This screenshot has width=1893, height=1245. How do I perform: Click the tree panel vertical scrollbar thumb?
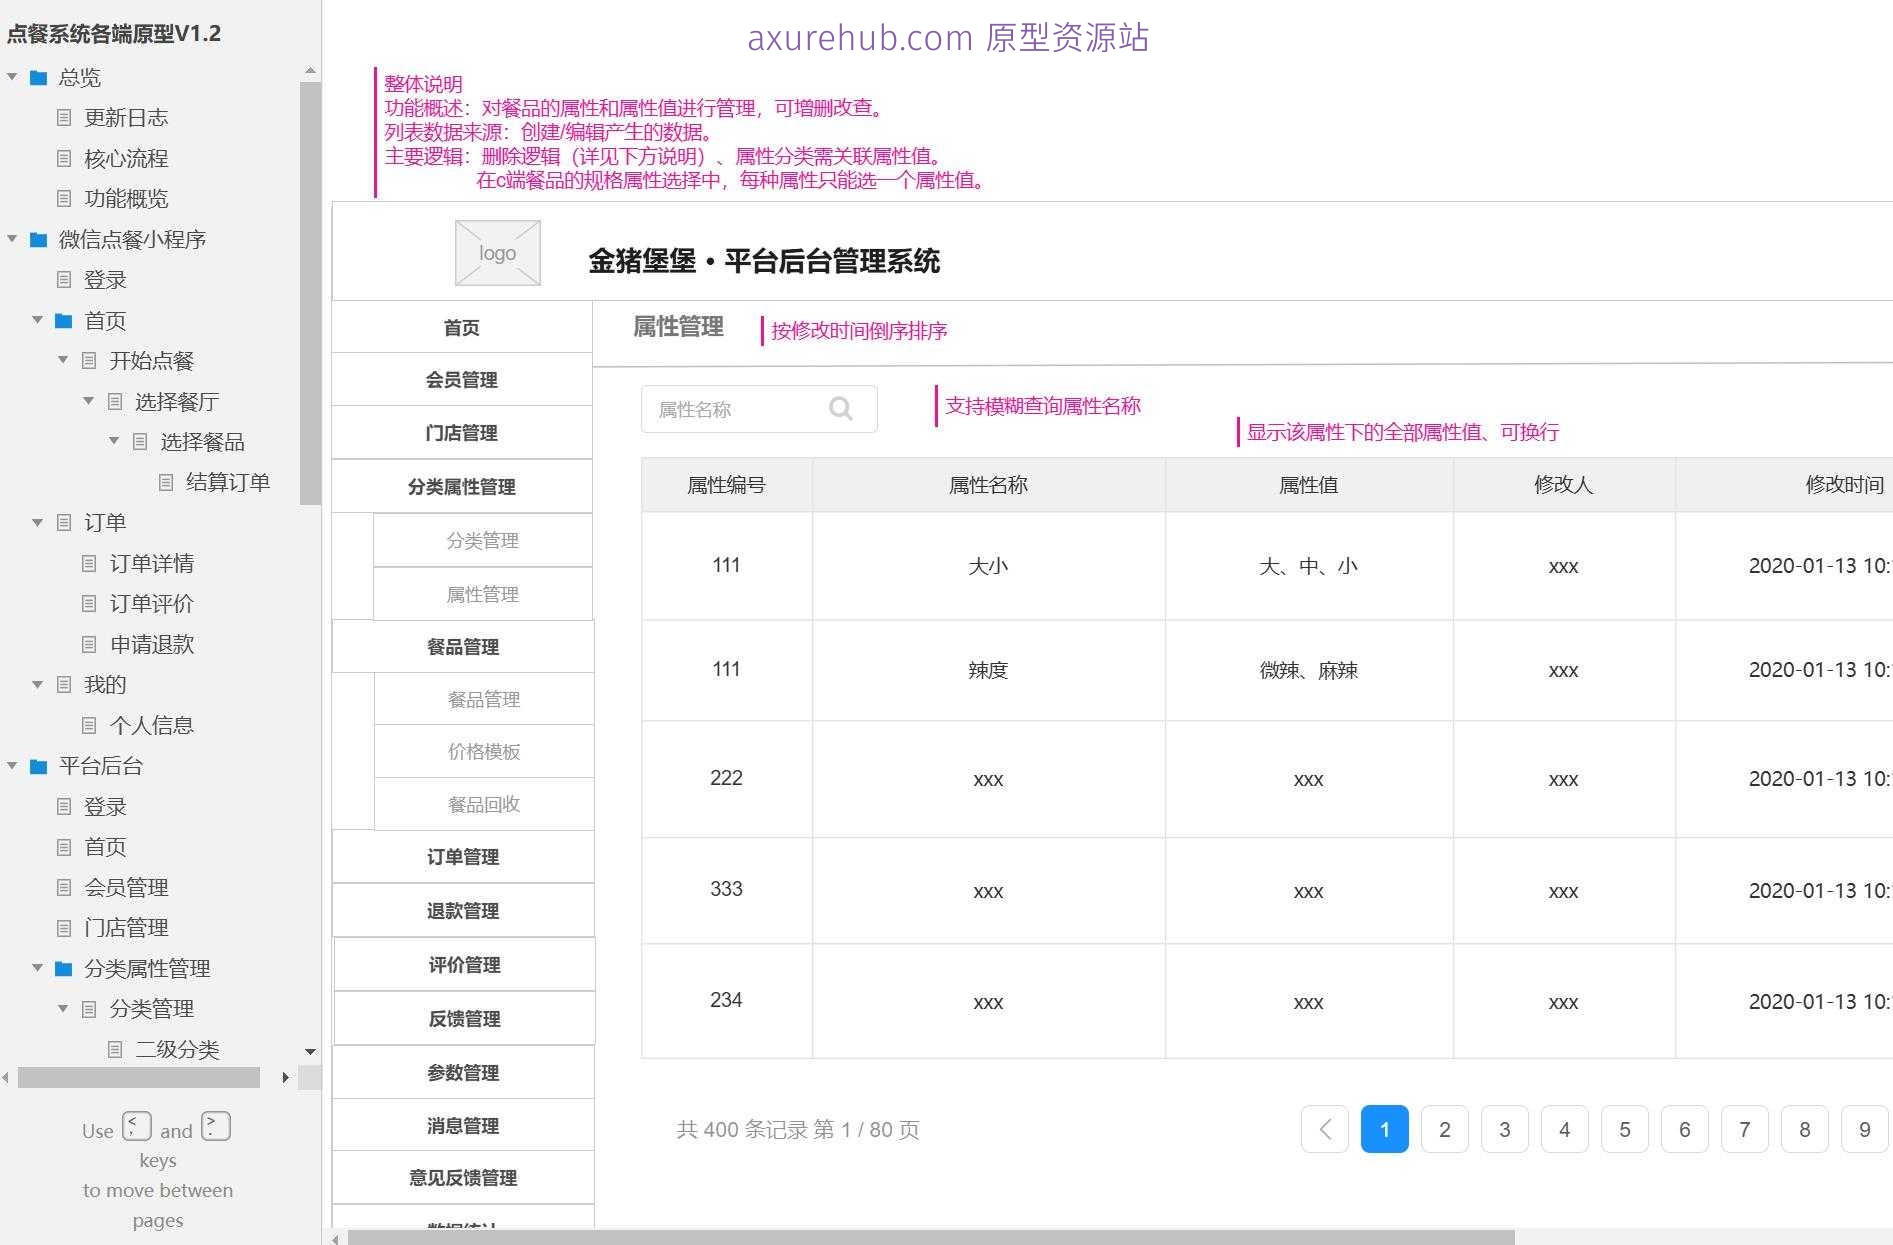[x=310, y=293]
